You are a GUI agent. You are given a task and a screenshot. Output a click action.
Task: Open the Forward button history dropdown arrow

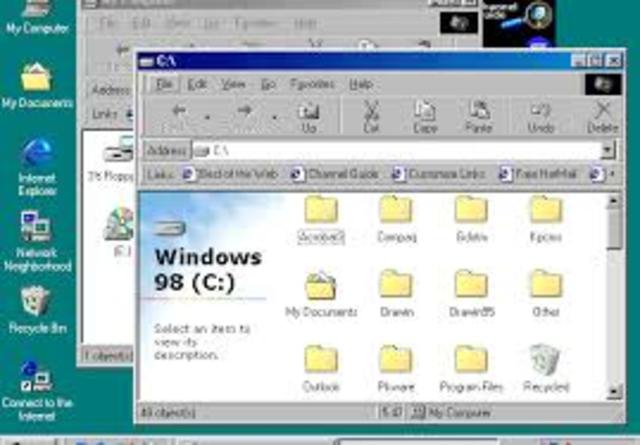274,118
